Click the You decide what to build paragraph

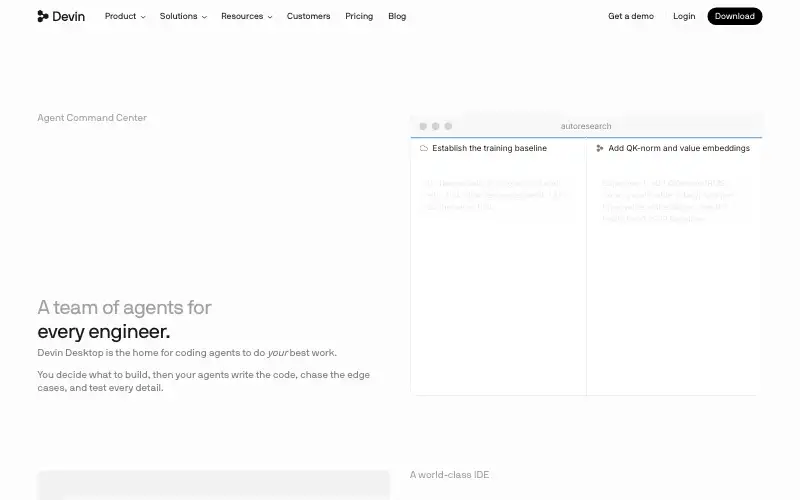pos(204,381)
